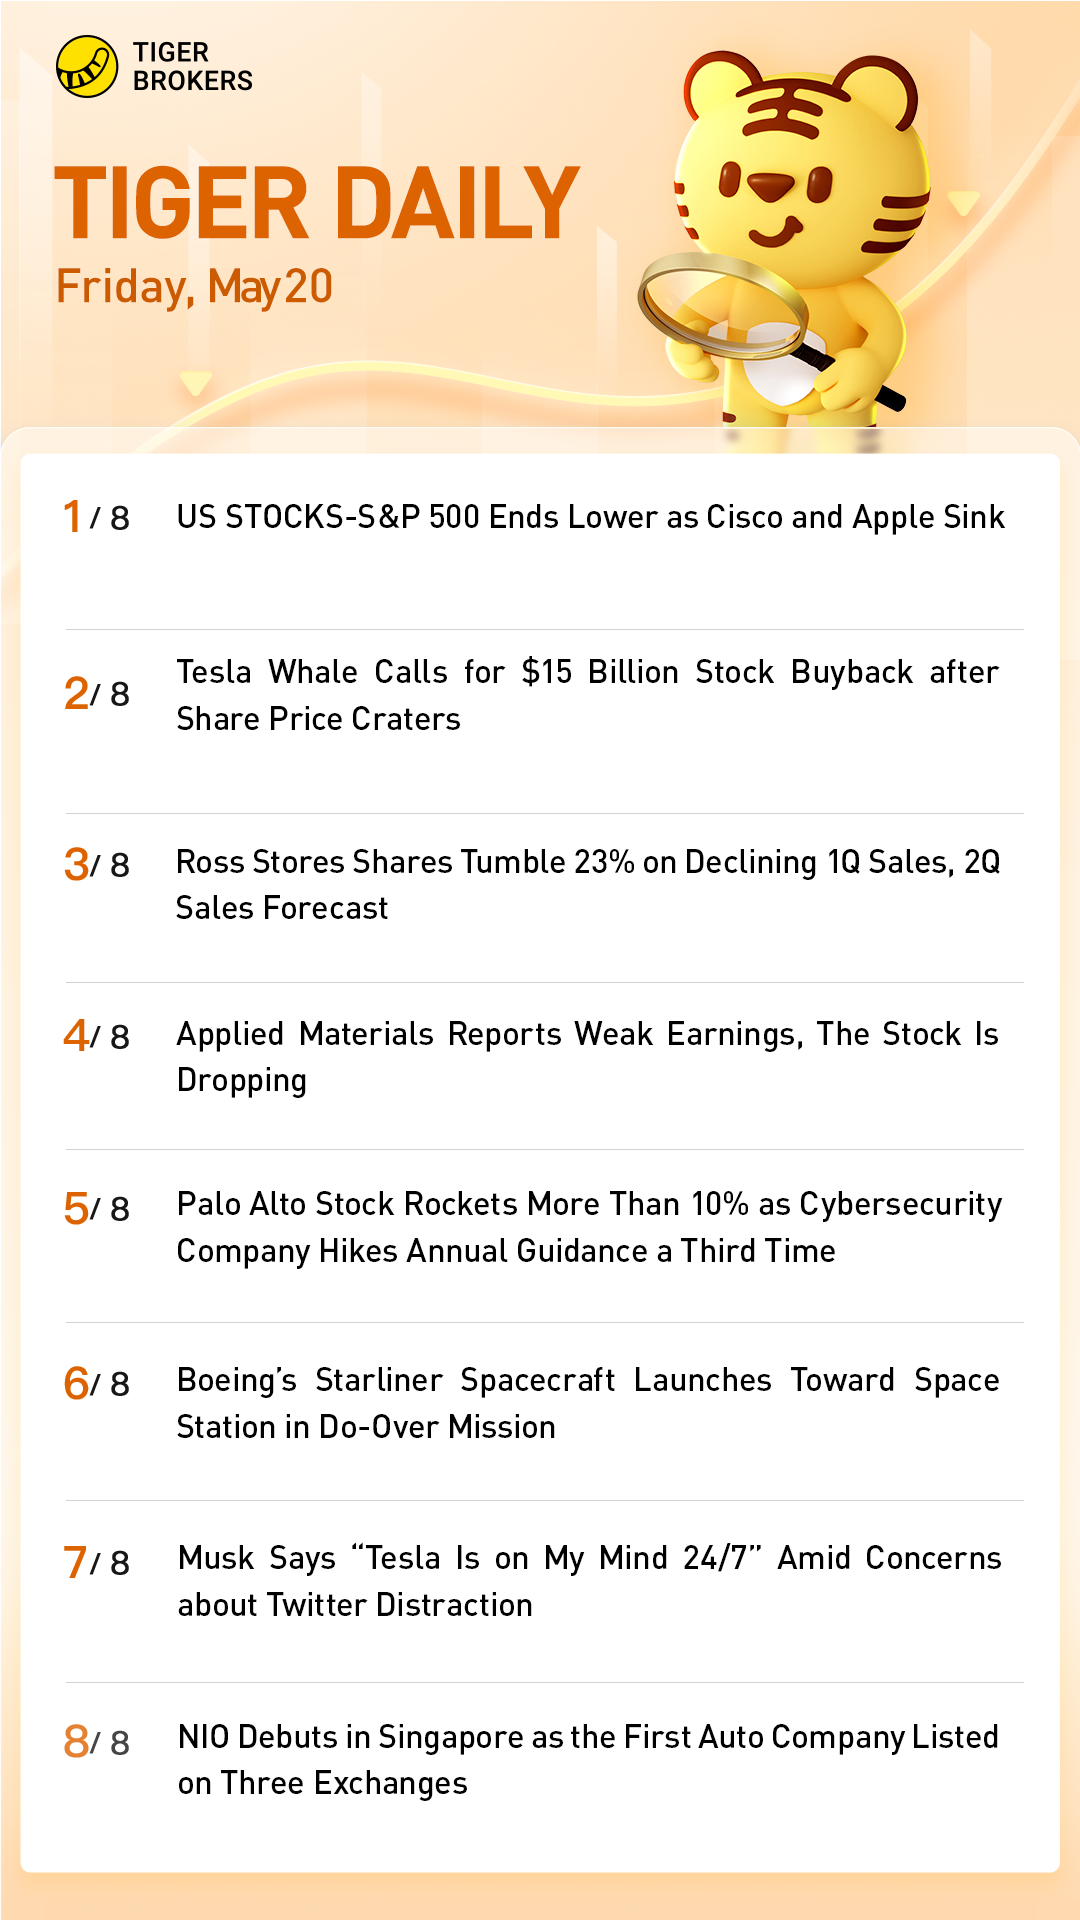The width and height of the screenshot is (1080, 1920).
Task: Open the Musk Tesla on My Mind story
Action: [x=589, y=1581]
